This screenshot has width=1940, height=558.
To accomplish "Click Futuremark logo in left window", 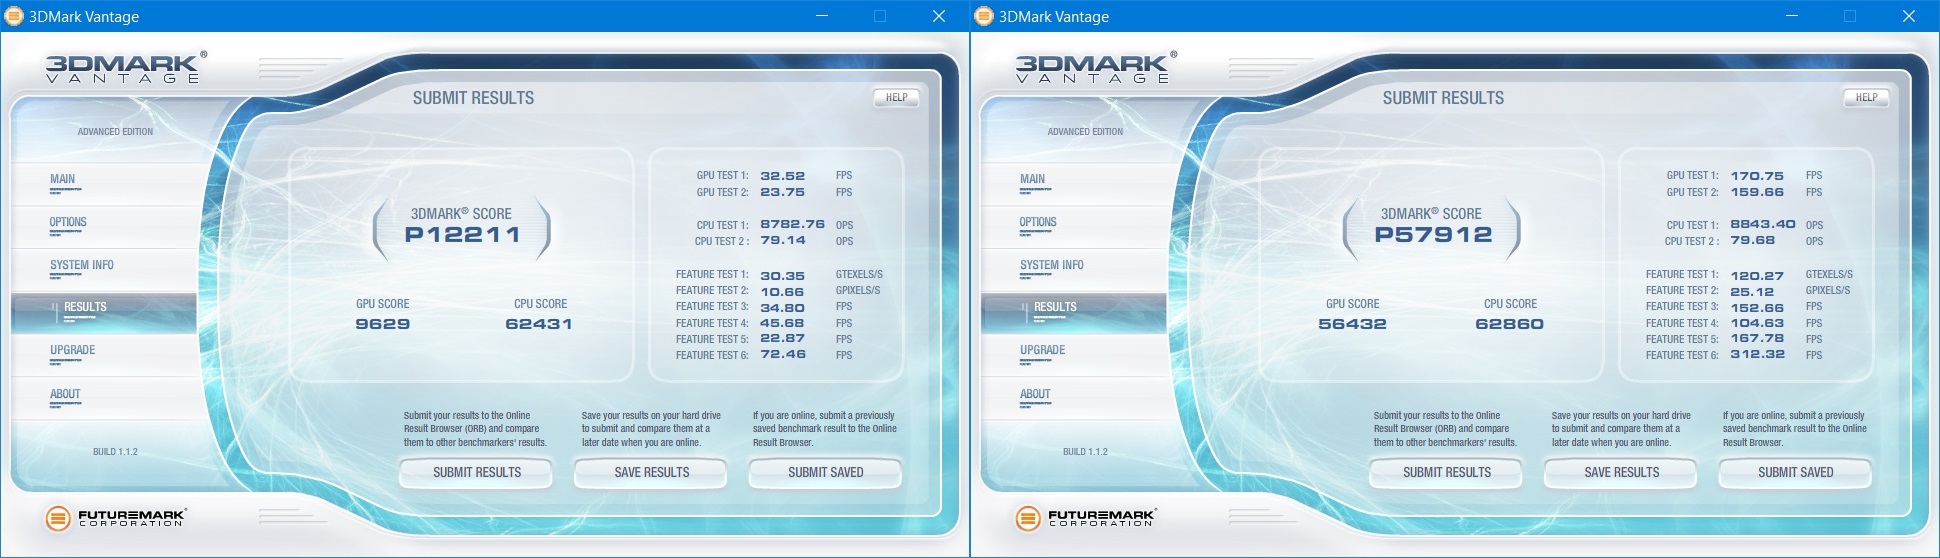I will coord(116,517).
